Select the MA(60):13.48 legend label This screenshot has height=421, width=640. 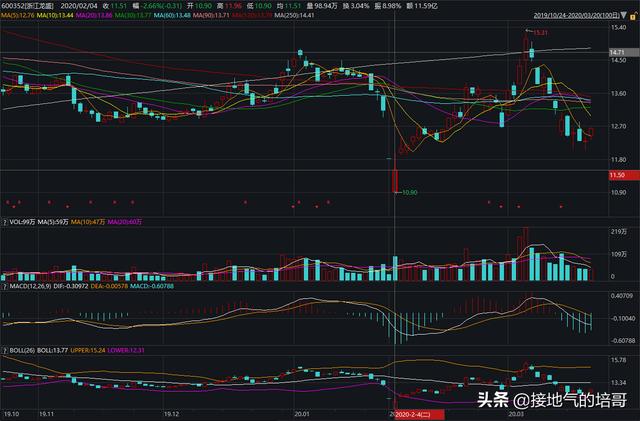click(x=172, y=16)
